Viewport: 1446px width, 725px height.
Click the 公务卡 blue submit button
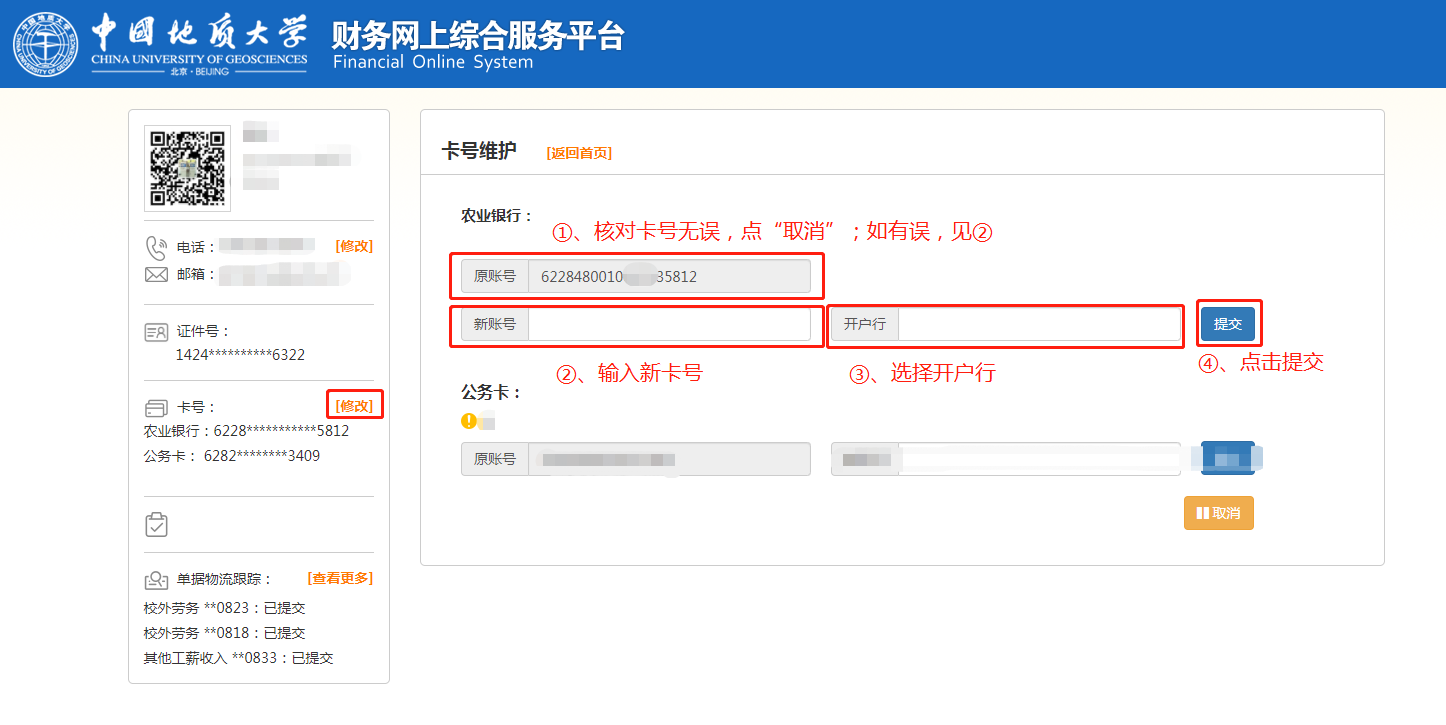[1228, 459]
